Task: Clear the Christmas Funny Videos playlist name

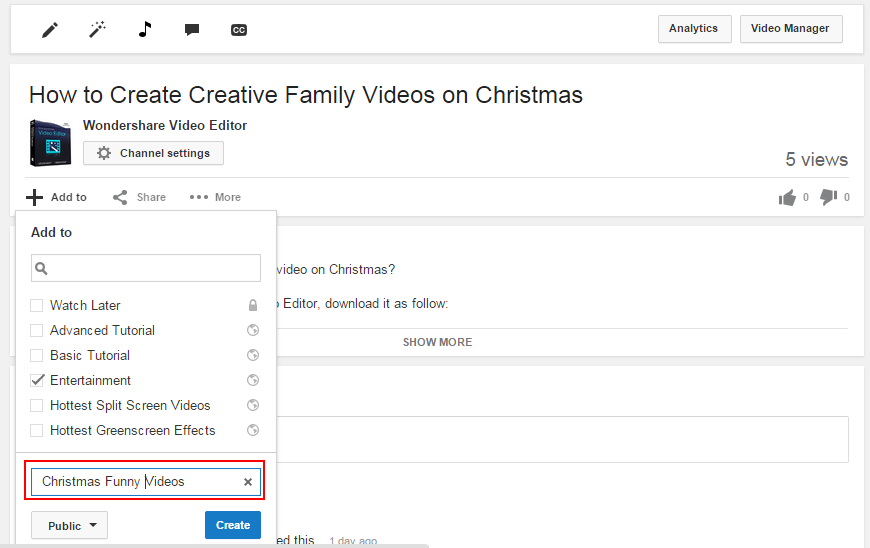Action: (x=248, y=482)
